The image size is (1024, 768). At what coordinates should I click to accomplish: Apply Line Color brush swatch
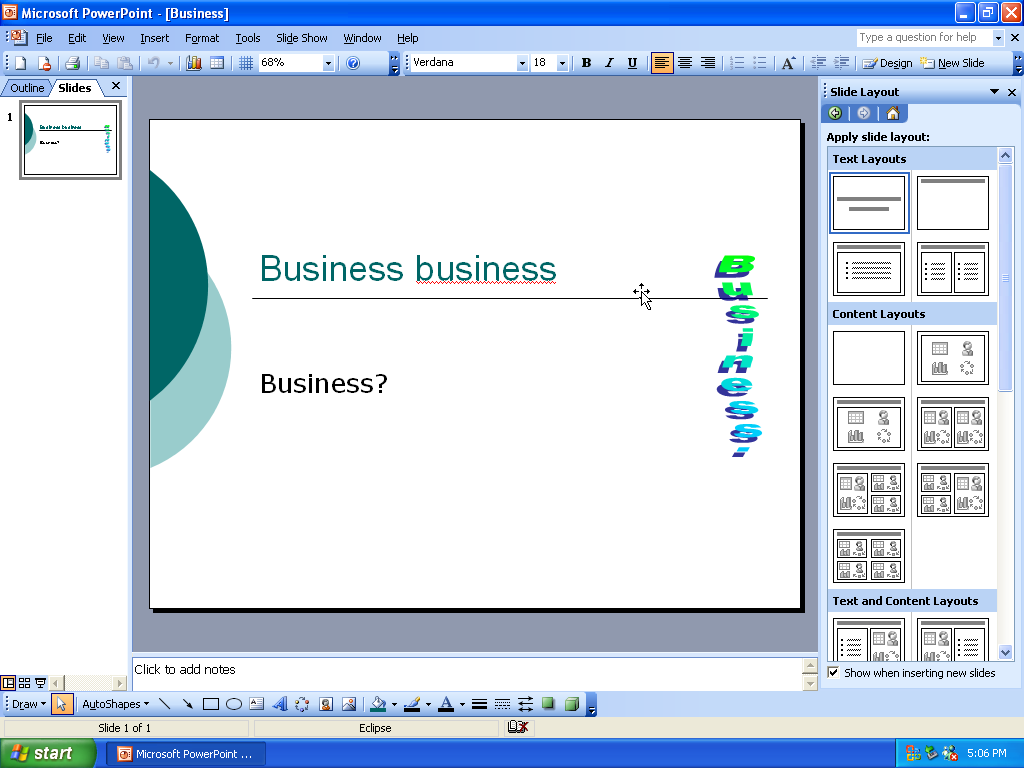411,704
